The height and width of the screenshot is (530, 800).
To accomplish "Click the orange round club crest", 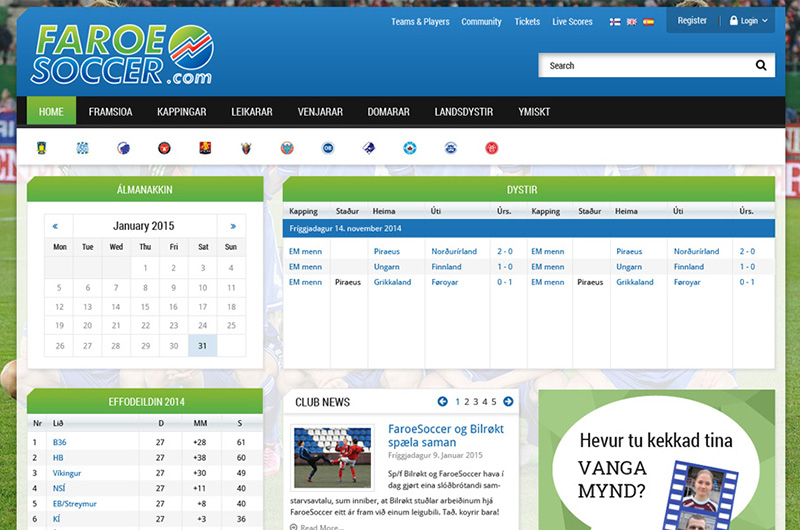I will [x=287, y=148].
